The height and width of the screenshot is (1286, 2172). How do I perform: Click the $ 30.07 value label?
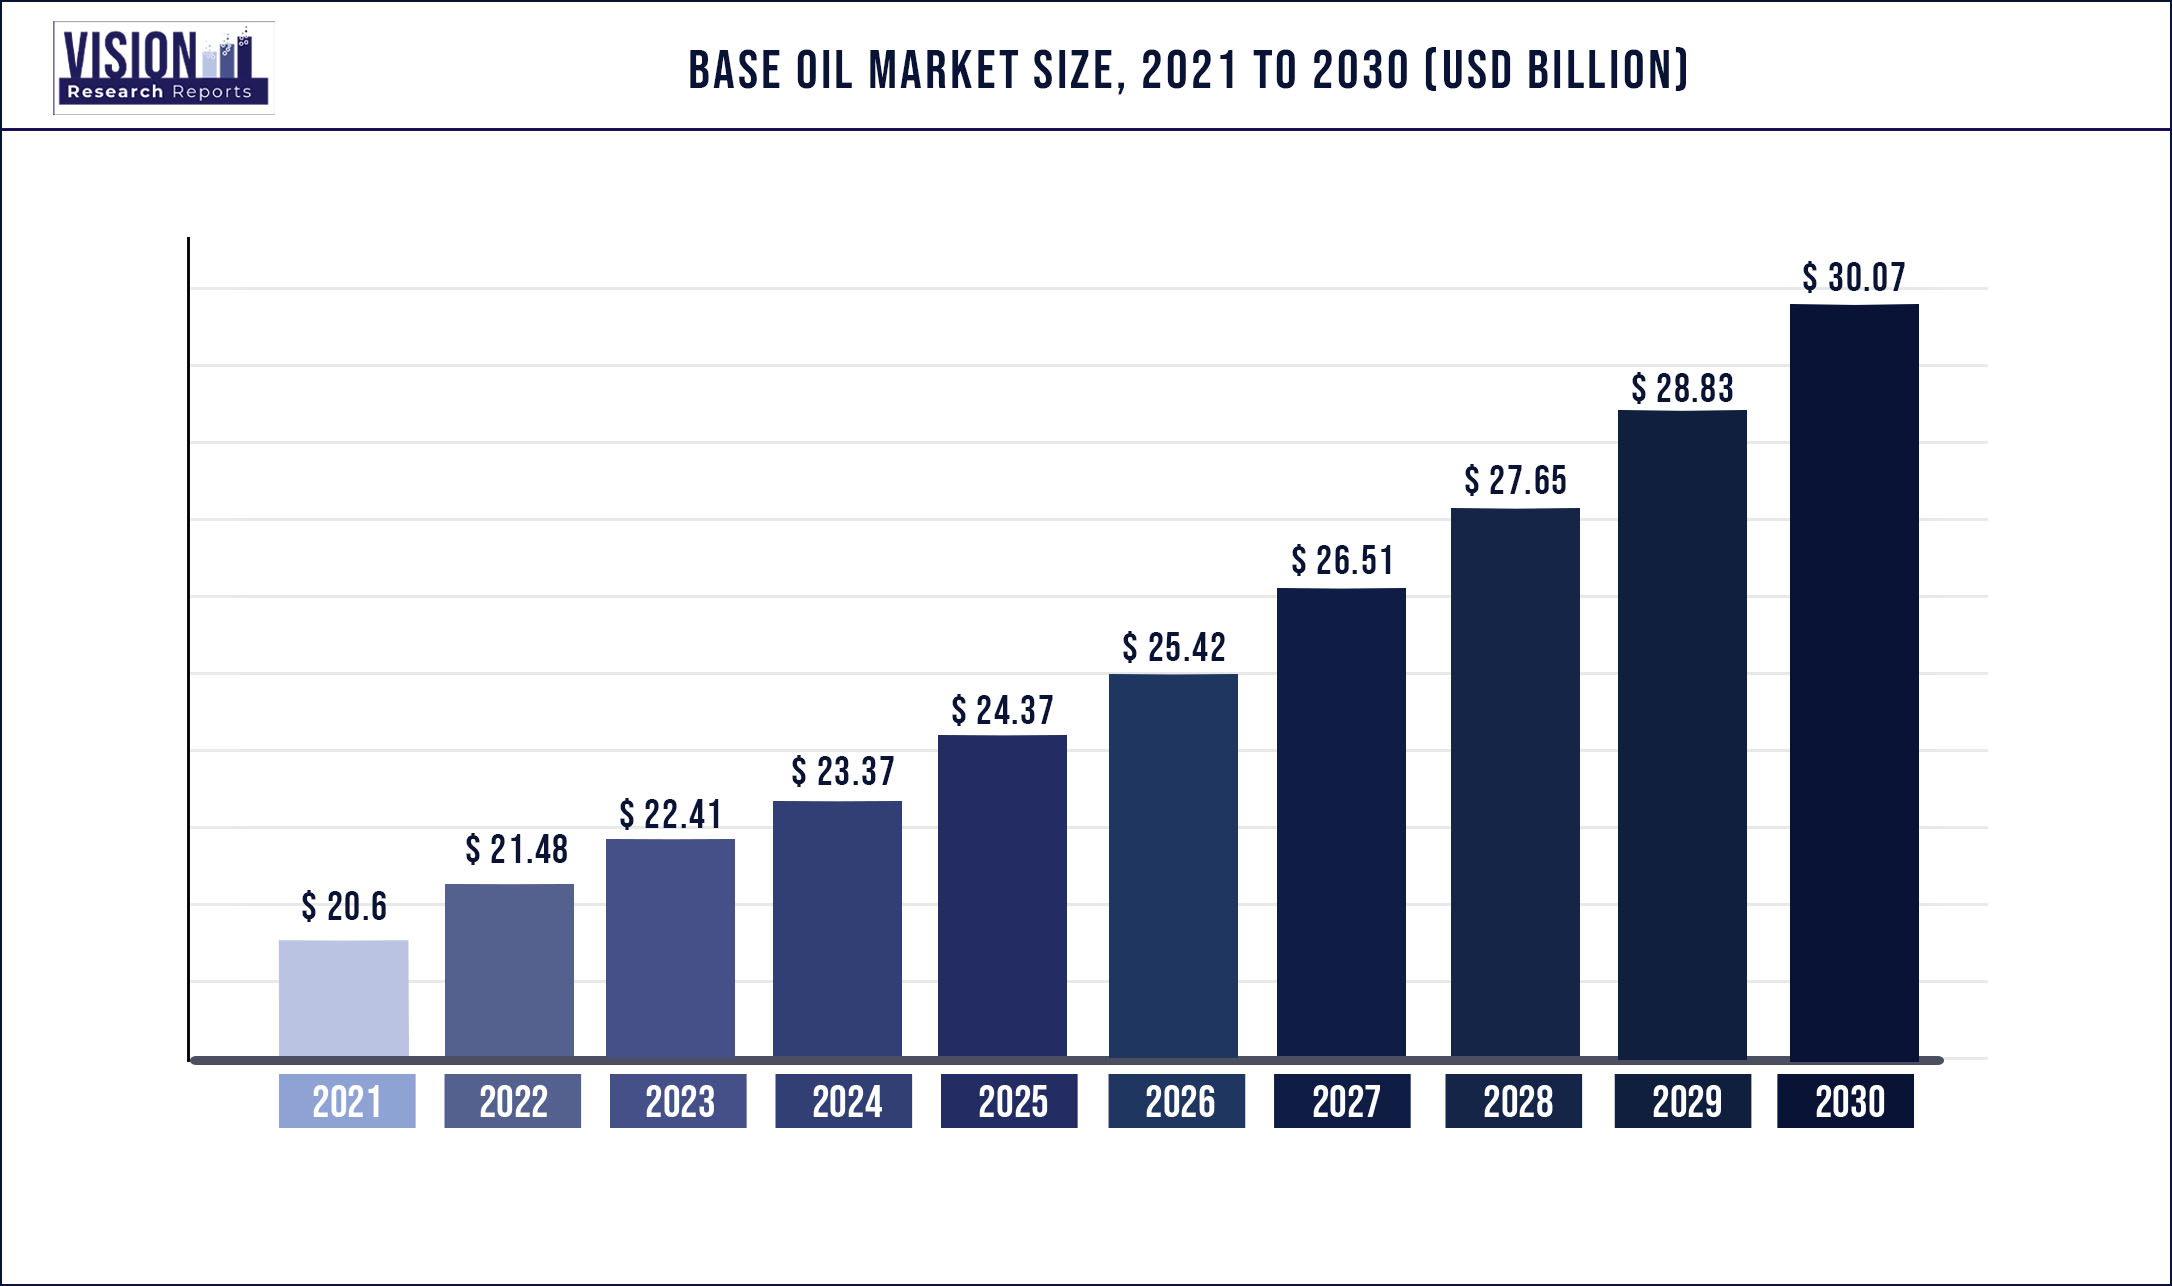tap(1854, 277)
